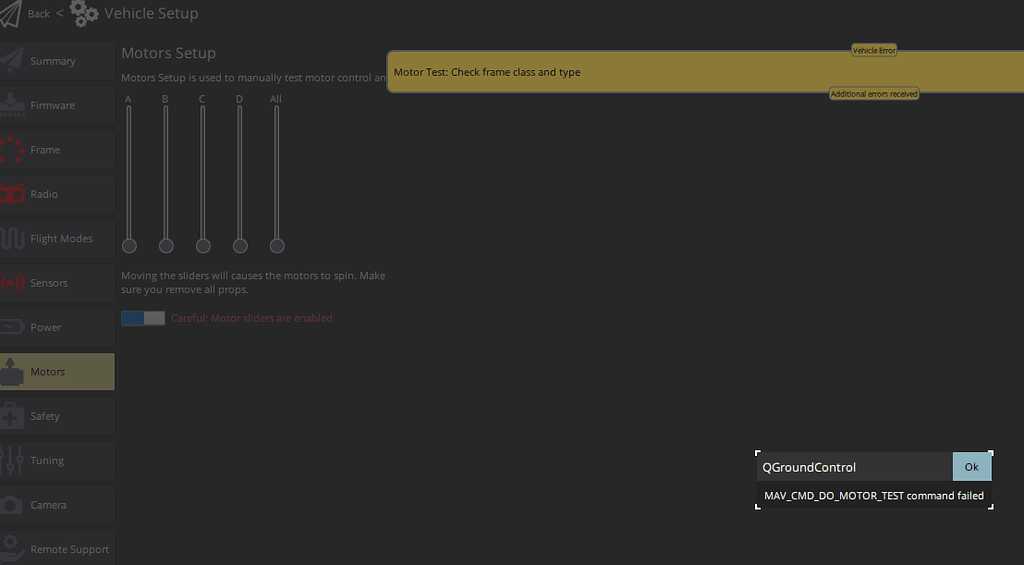Click the Radio controller icon
Viewport: 1024px width, 565px height.
point(12,194)
